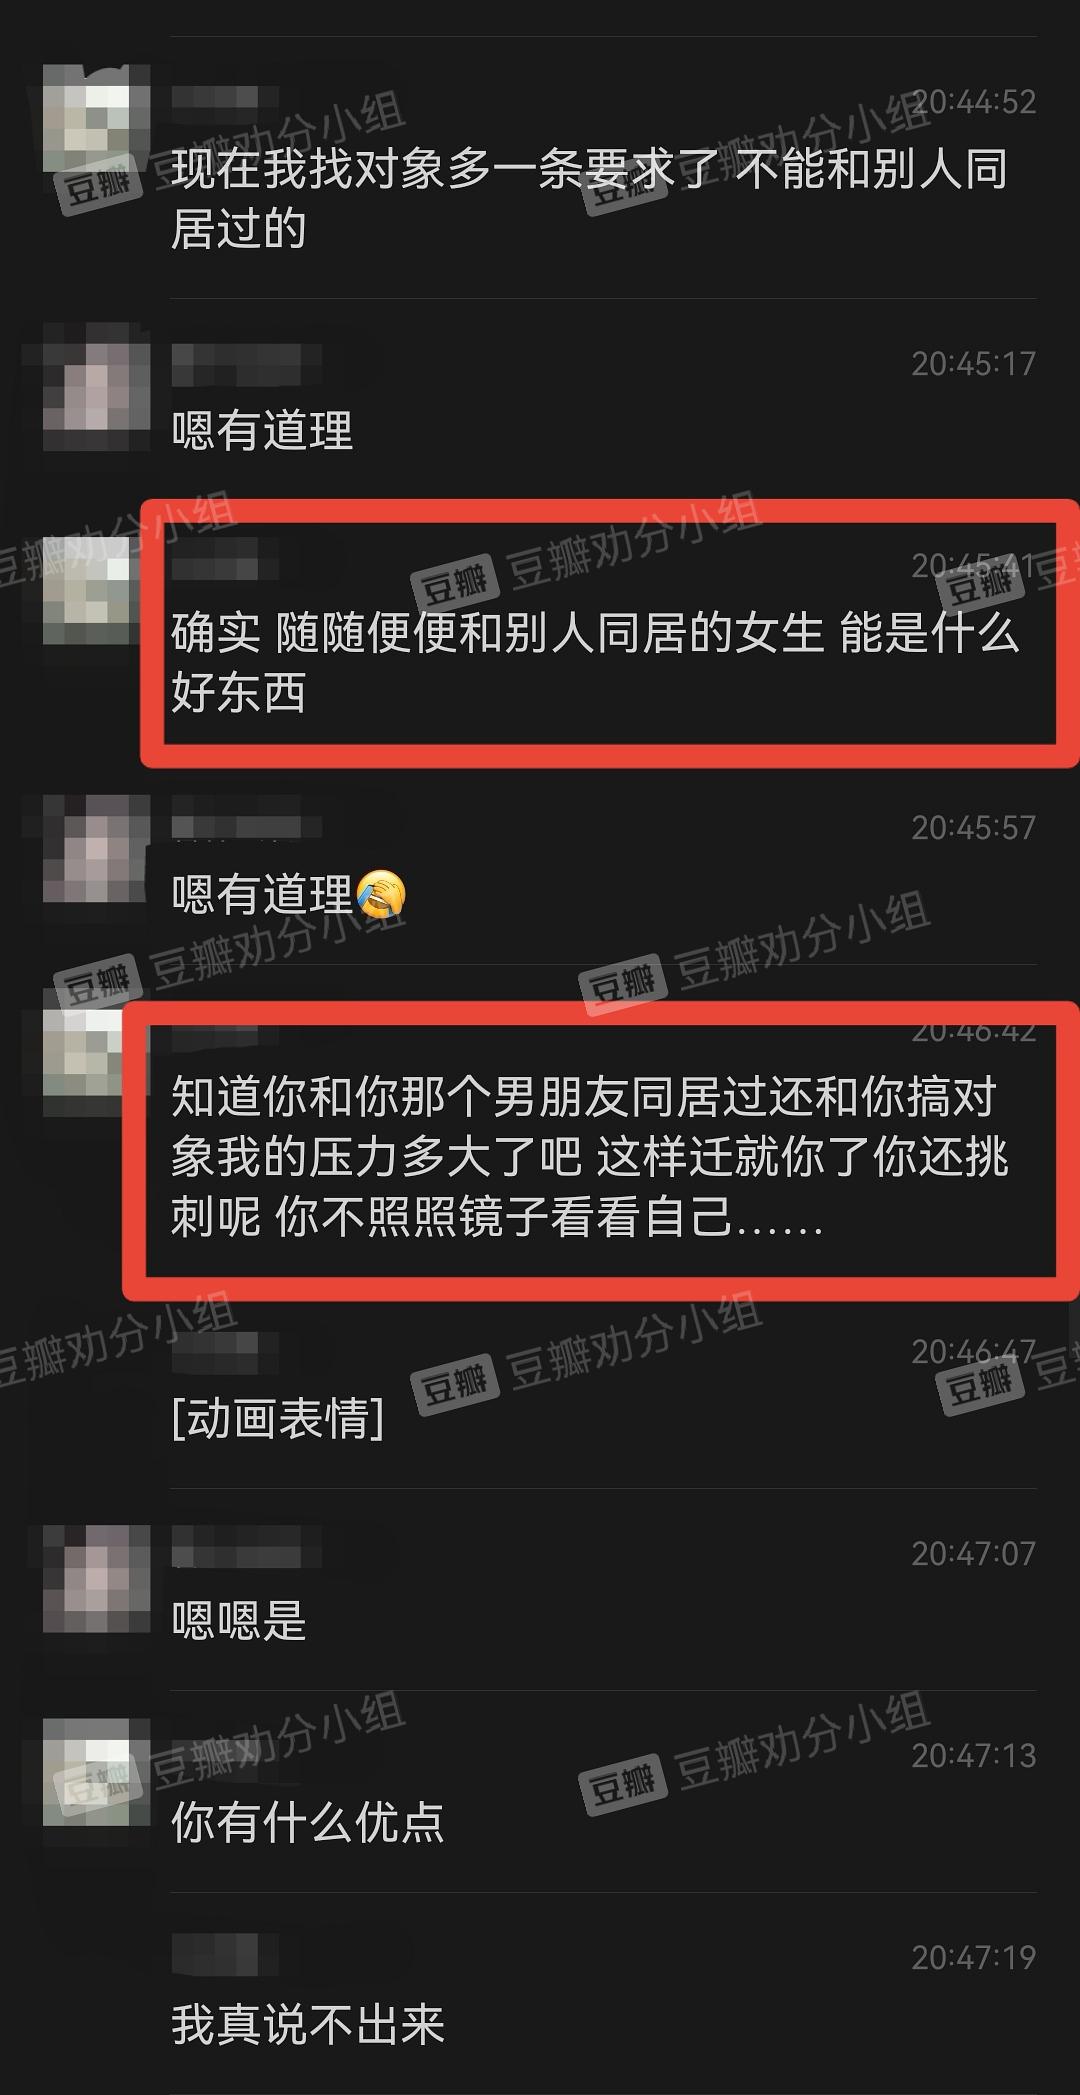Tap the [动画表情] sticker message
This screenshot has height=2095, width=1080.
pos(278,1417)
